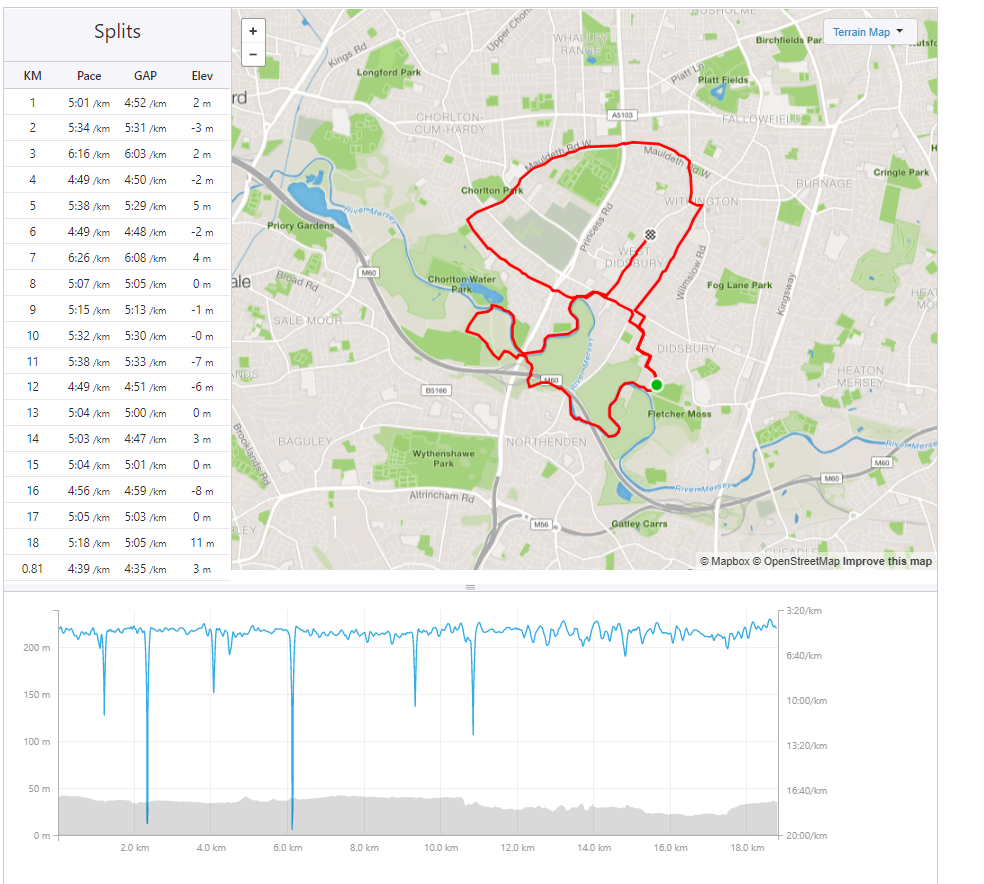Click the Improve this map link
984x884 pixels.
point(887,561)
